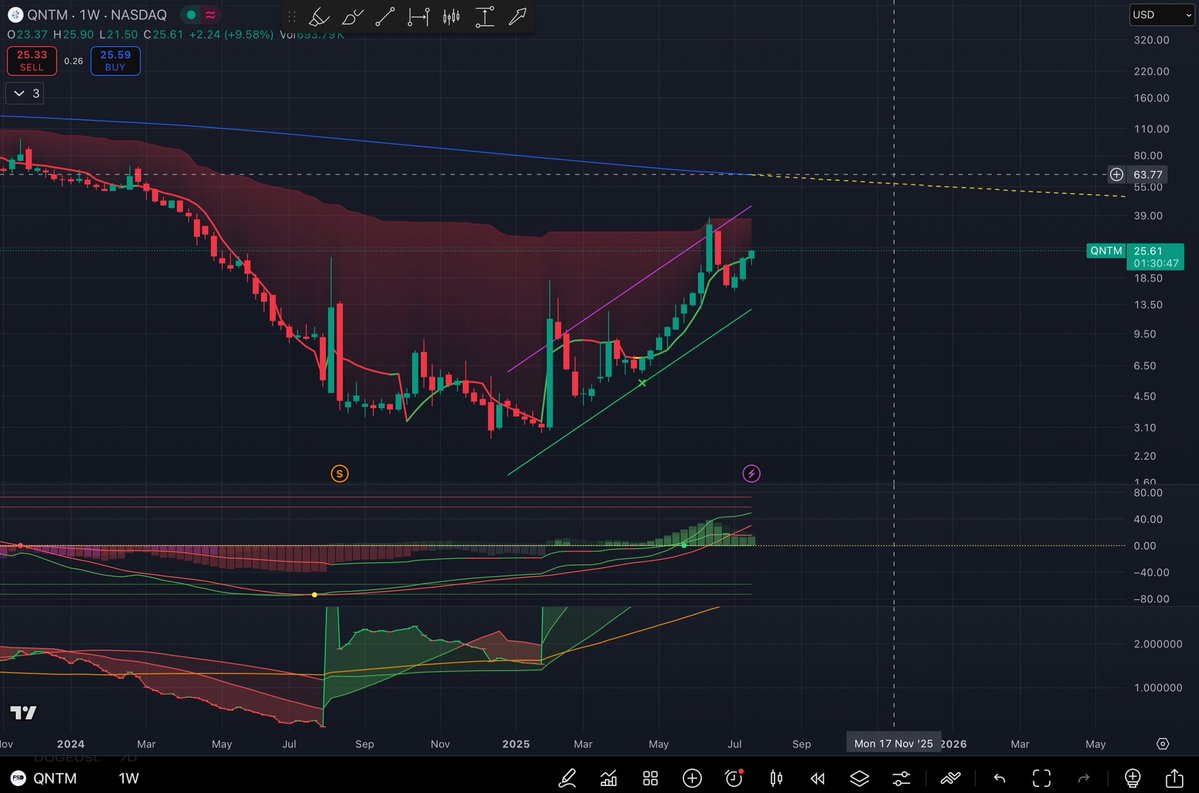The width and height of the screenshot is (1199, 793).
Task: Click the QNTM 25.61 price label
Action: pyautogui.click(x=1136, y=256)
